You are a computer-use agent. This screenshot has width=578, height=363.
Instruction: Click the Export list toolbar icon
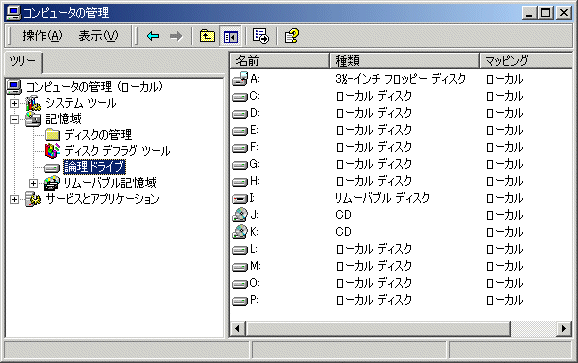pos(261,36)
